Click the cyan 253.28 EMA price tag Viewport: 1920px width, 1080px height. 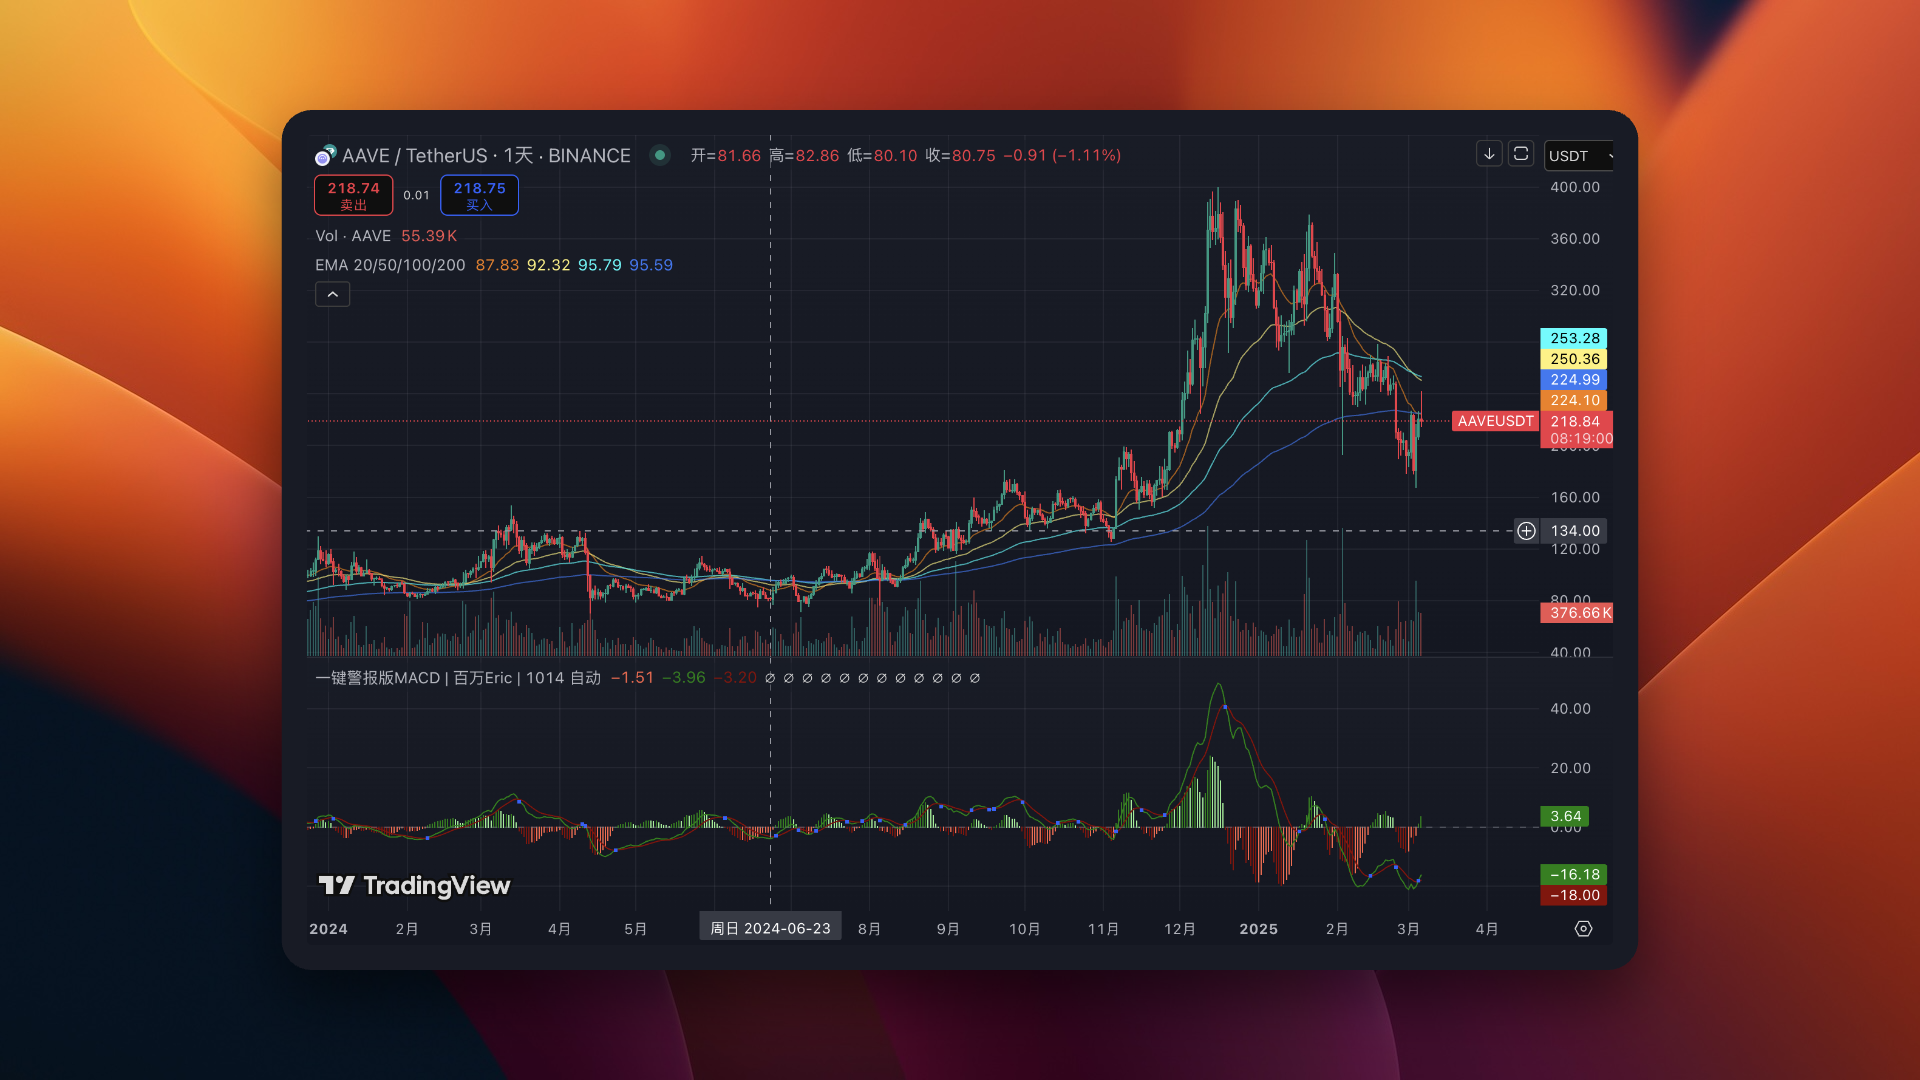pyautogui.click(x=1574, y=338)
